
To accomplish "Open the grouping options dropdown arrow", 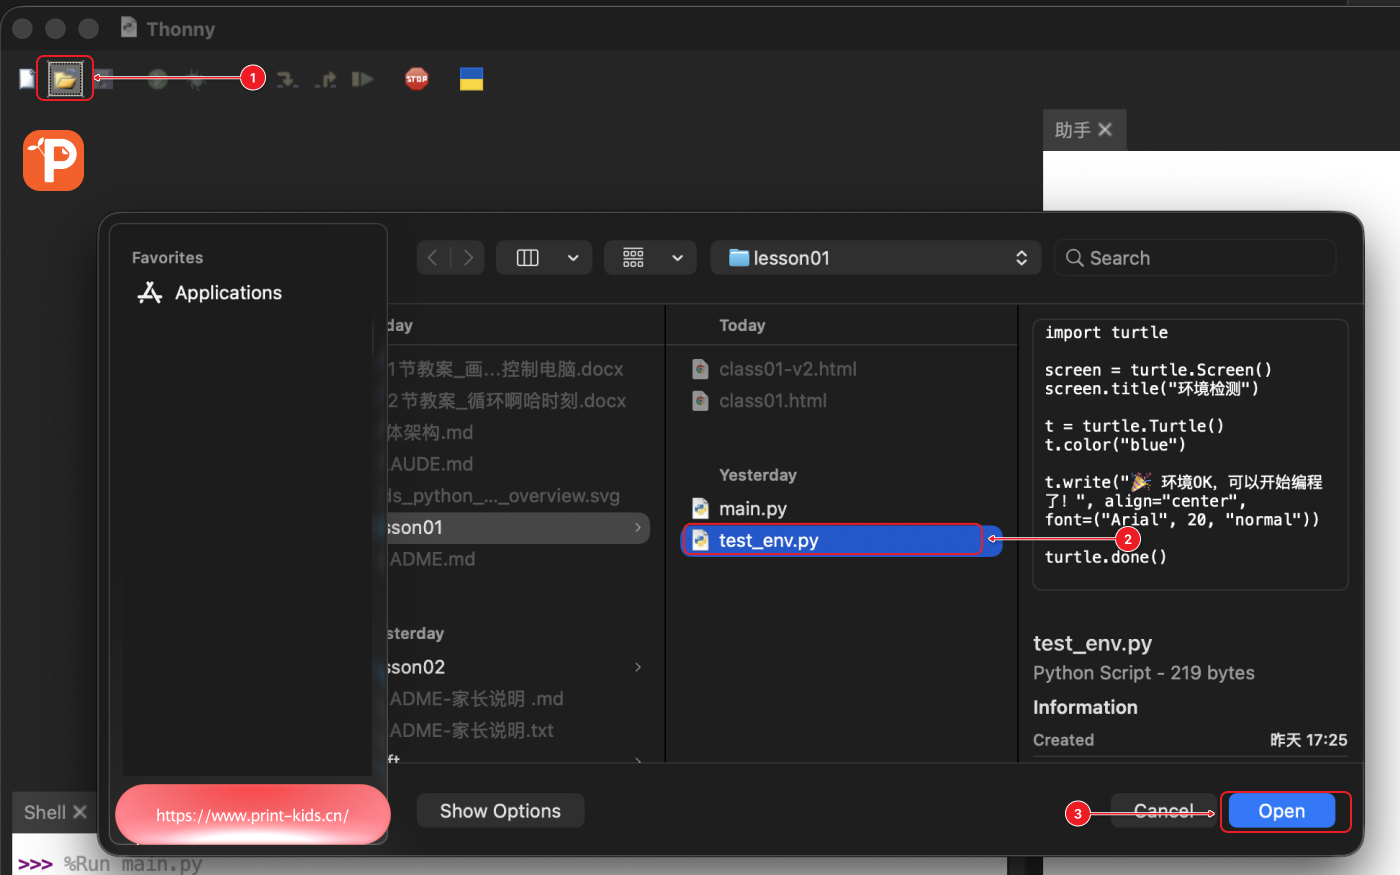I will 677,258.
